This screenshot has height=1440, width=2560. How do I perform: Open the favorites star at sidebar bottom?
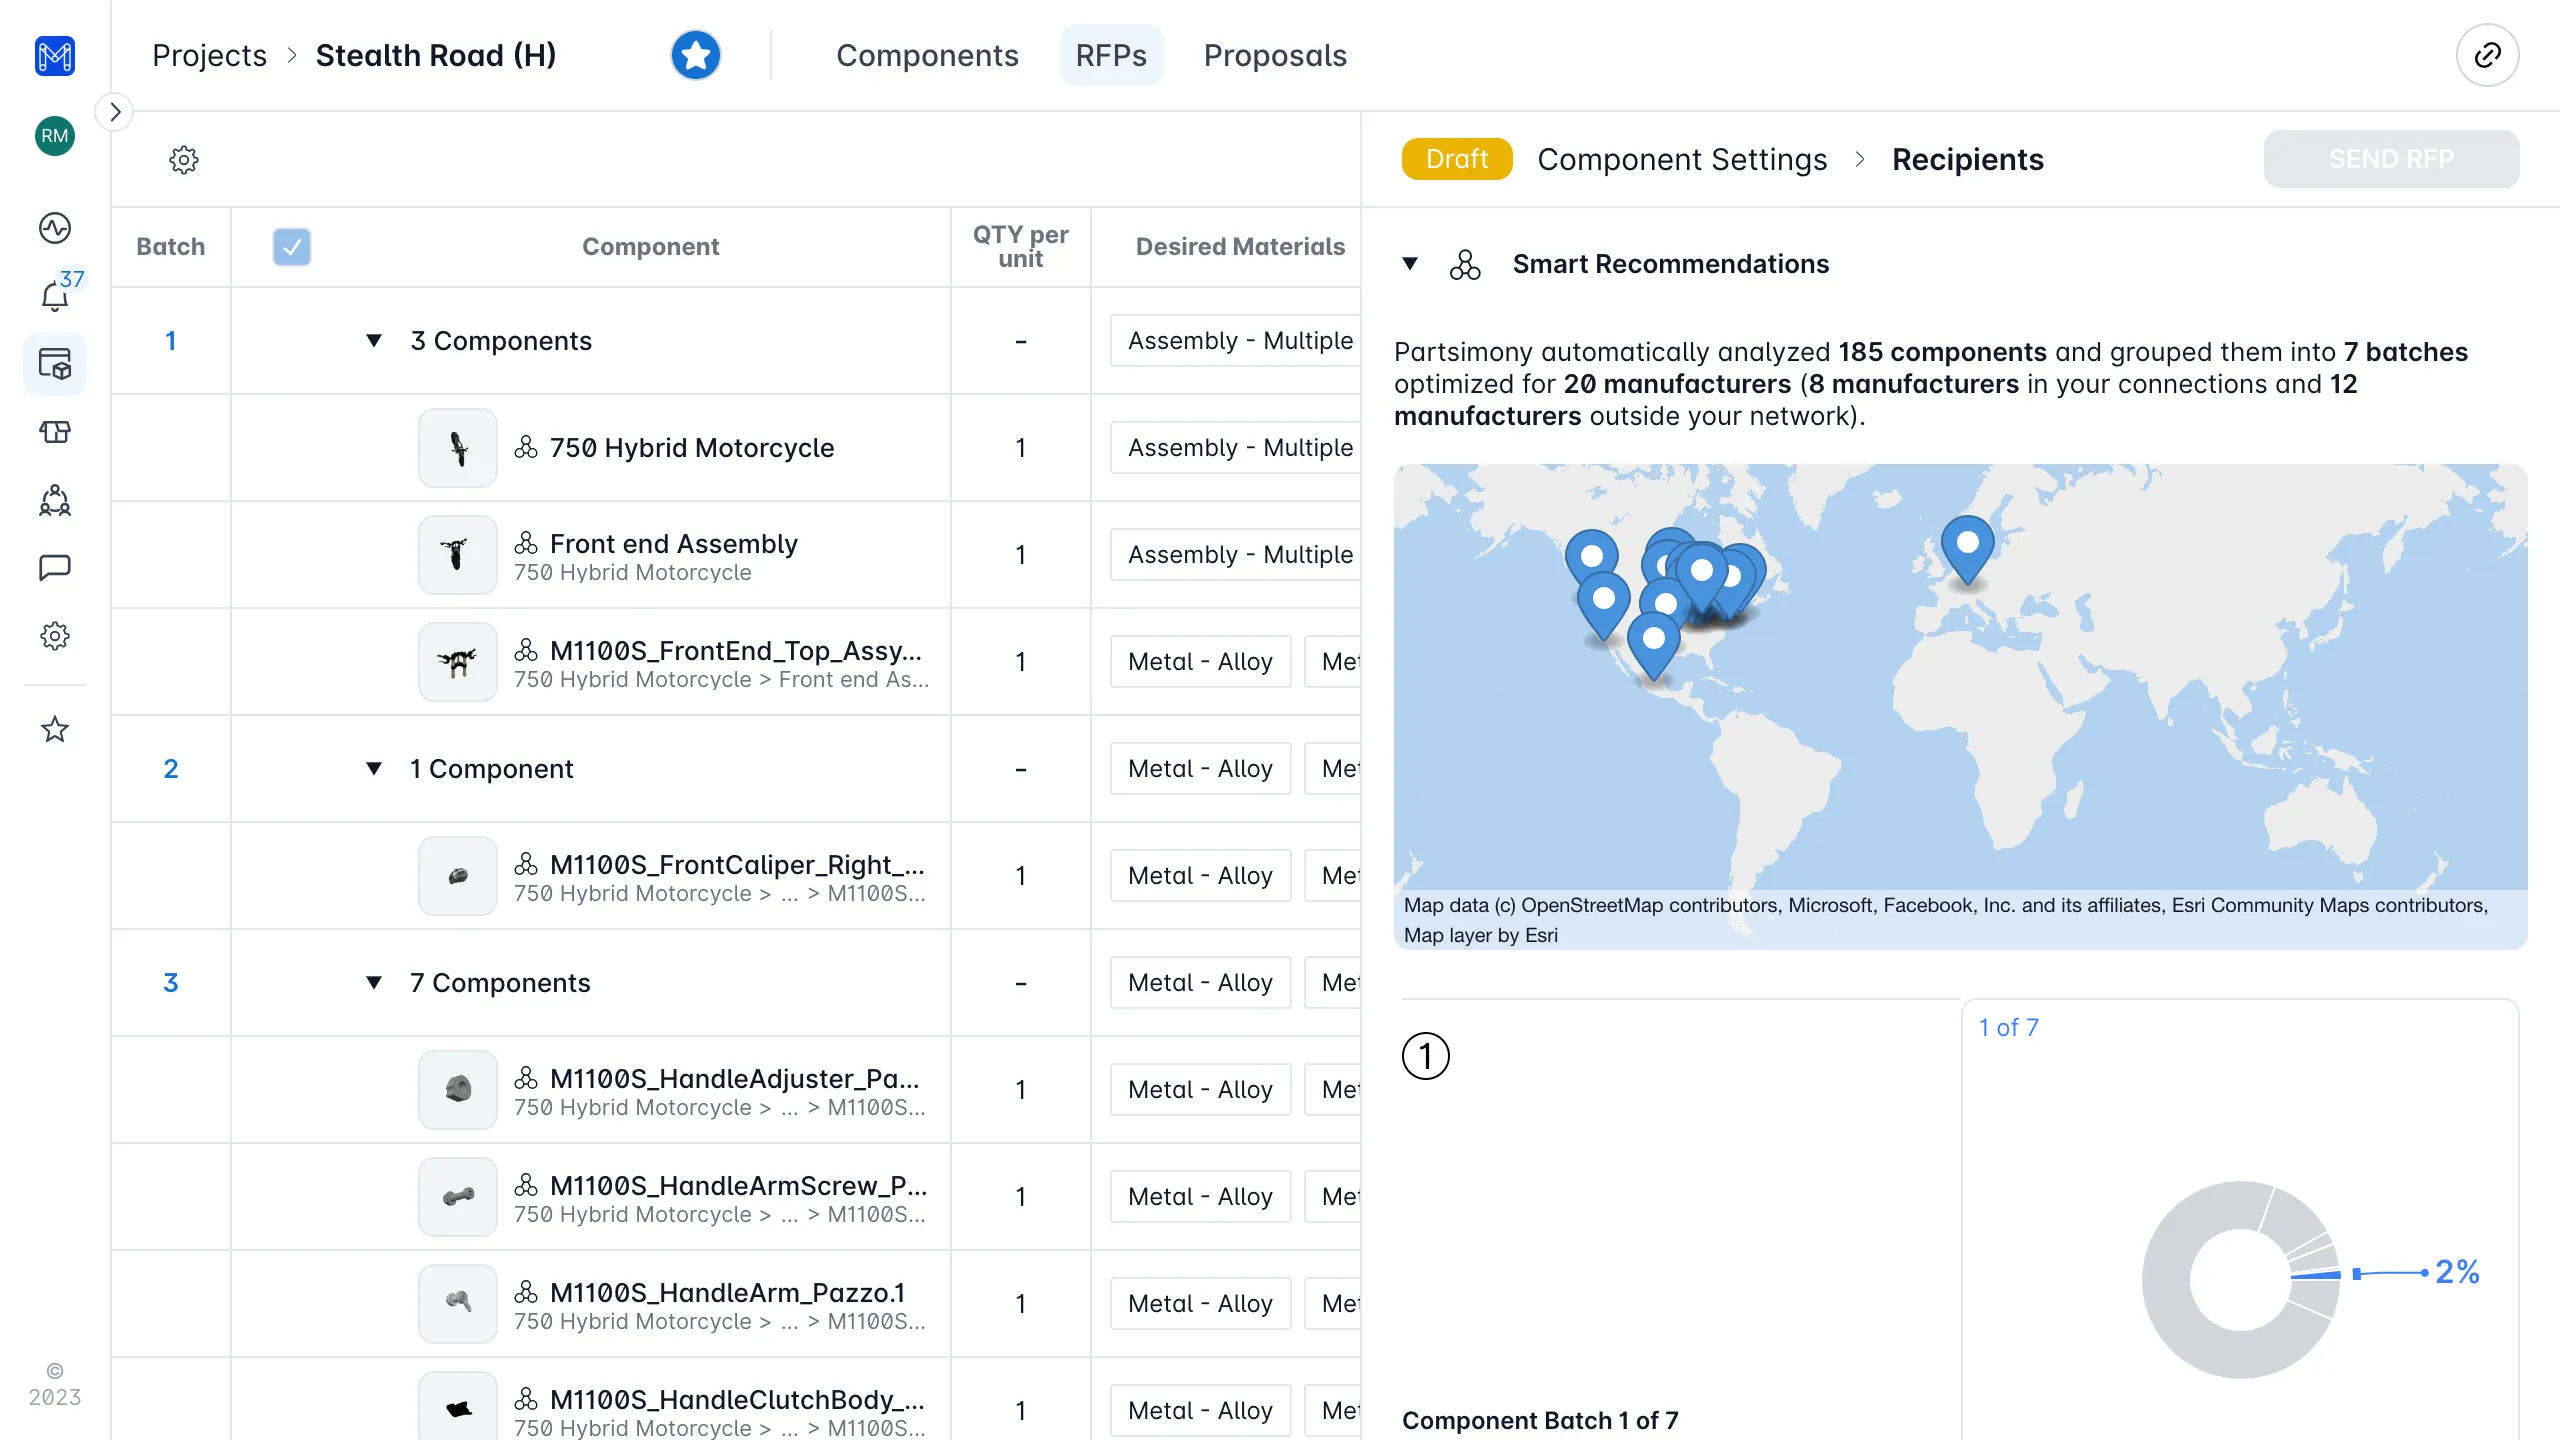coord(54,729)
